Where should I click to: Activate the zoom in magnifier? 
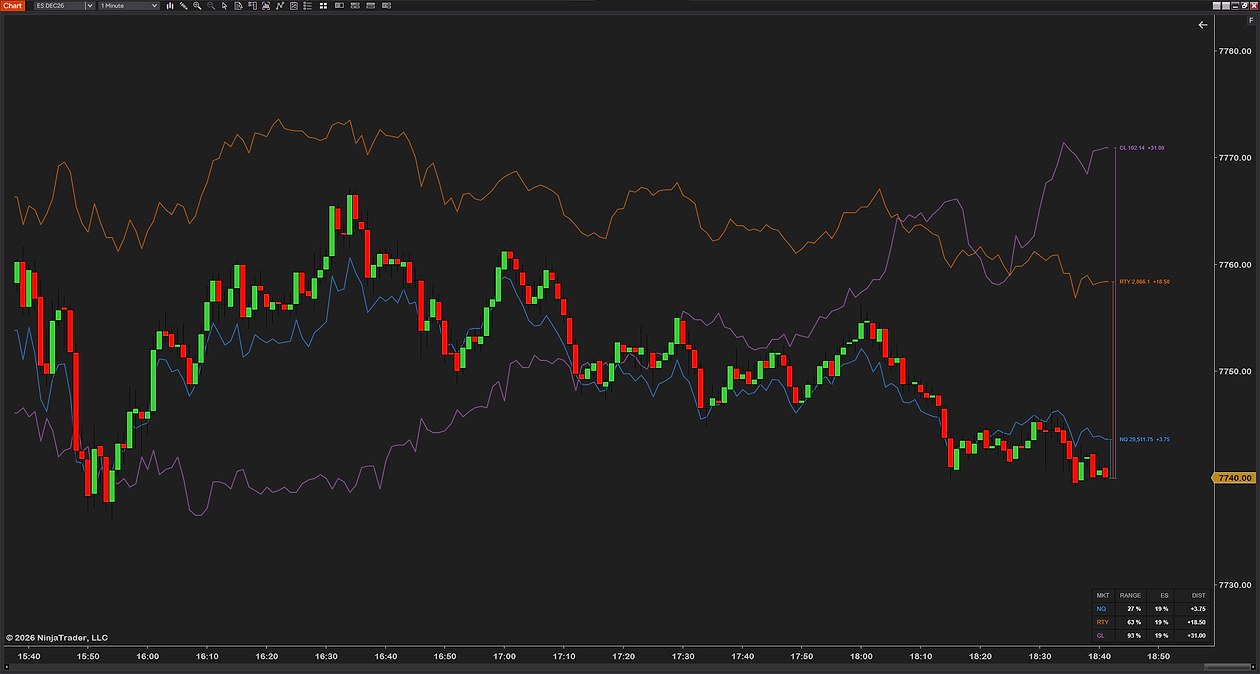pyautogui.click(x=197, y=5)
